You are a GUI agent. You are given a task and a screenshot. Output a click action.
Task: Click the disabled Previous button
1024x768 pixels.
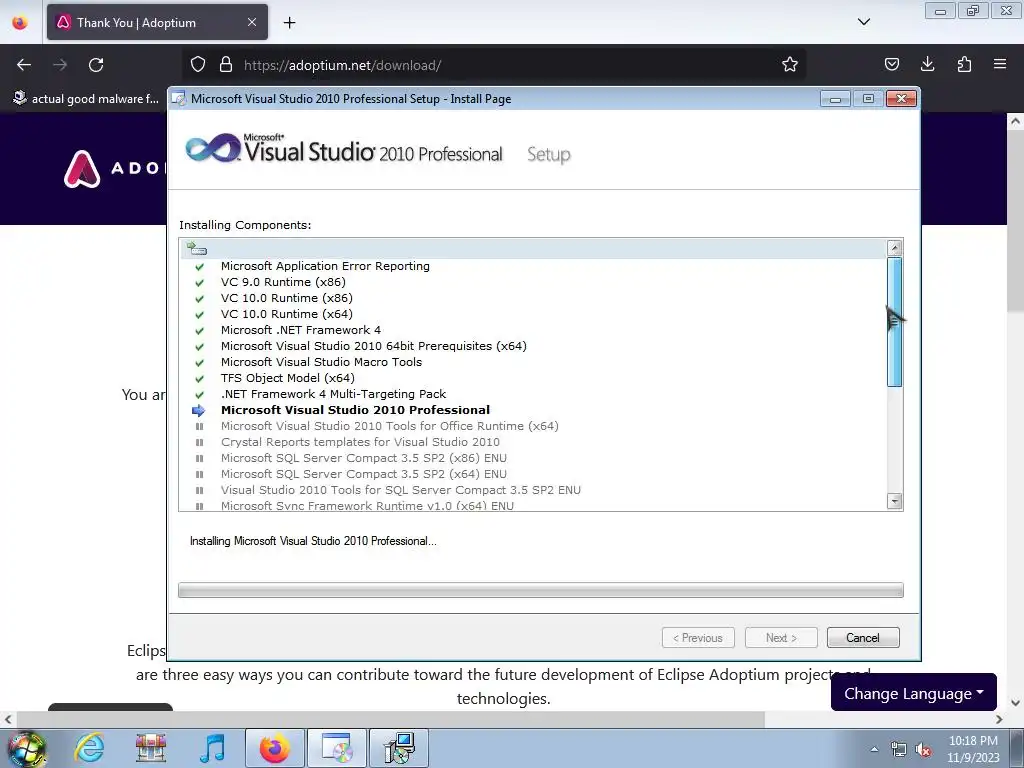click(x=698, y=637)
